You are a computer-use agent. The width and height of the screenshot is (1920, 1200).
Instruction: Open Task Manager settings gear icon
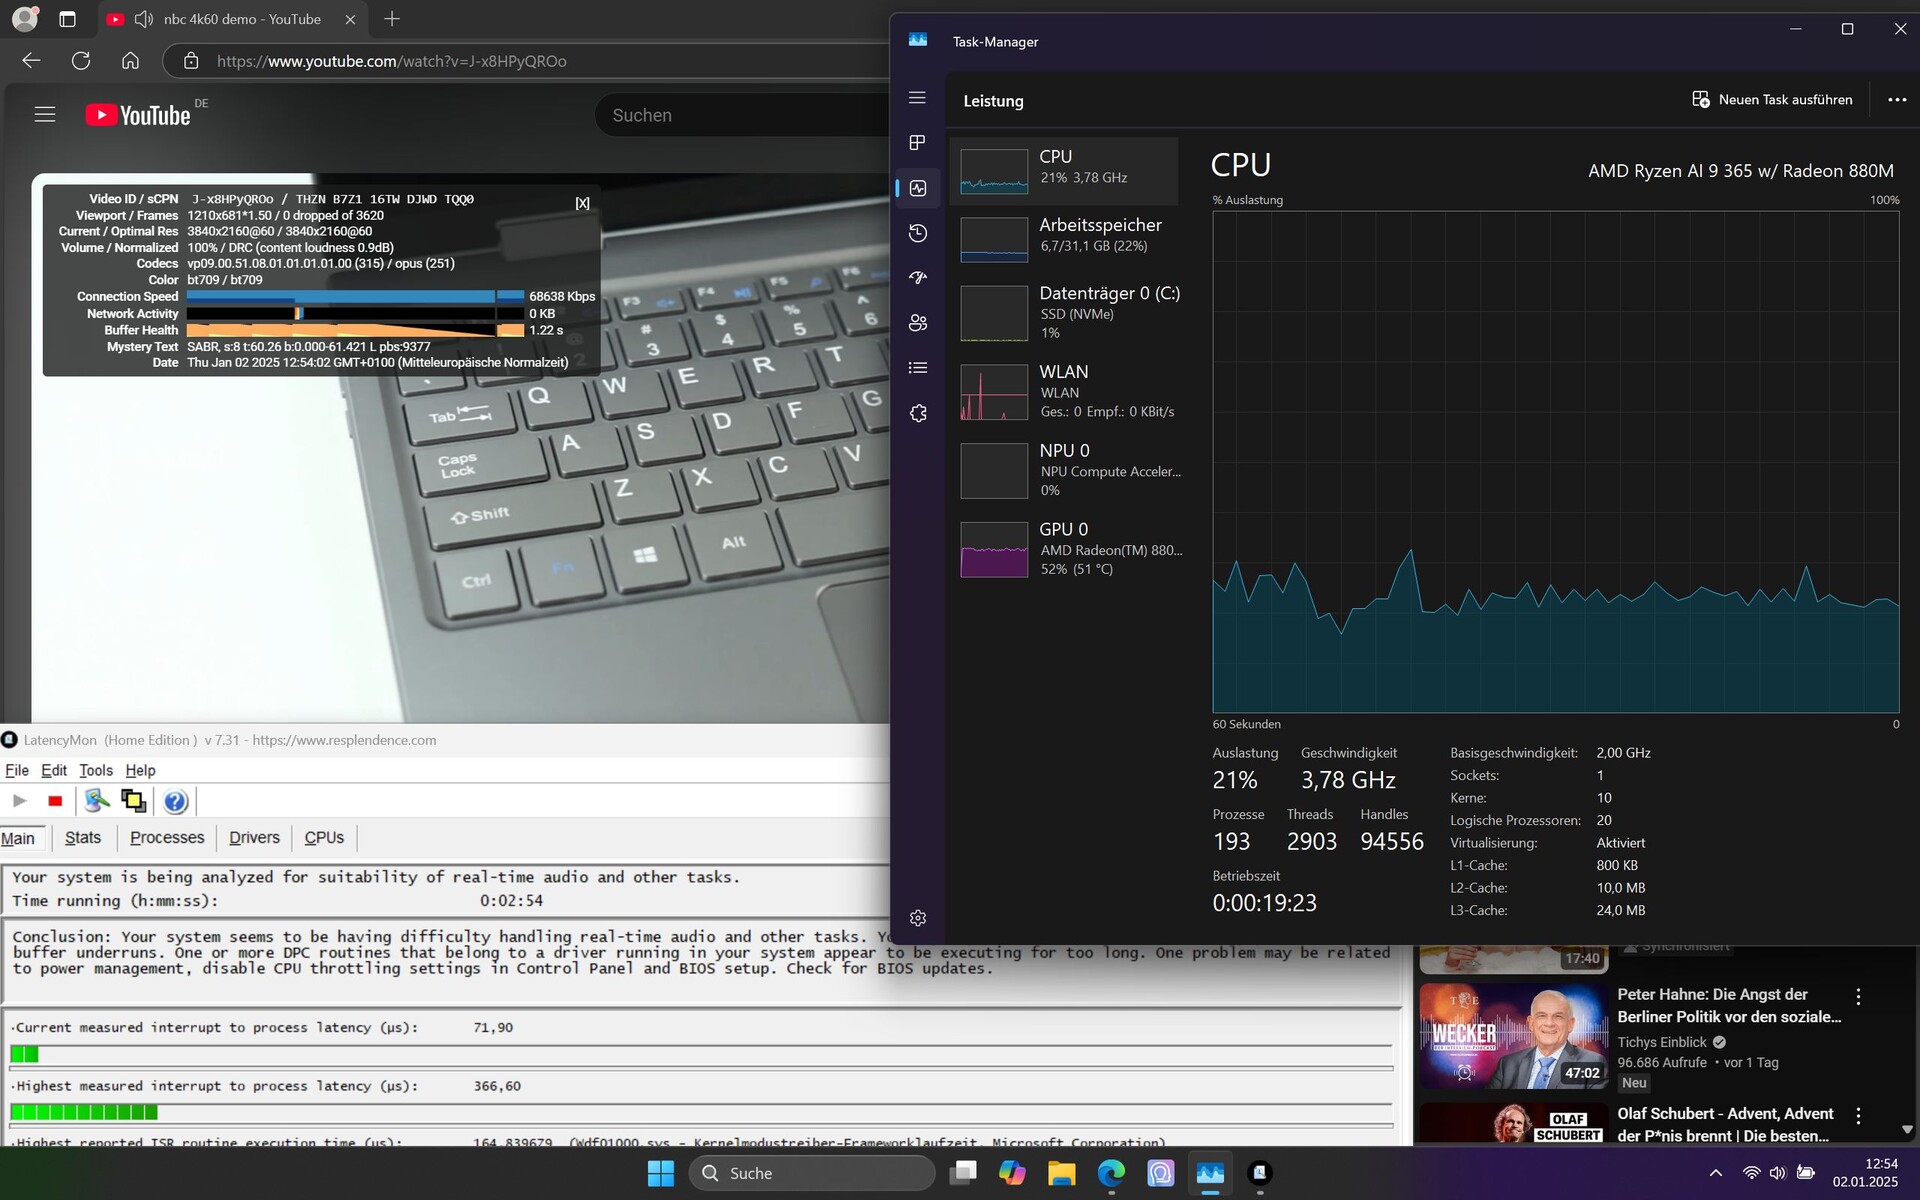[x=917, y=918]
